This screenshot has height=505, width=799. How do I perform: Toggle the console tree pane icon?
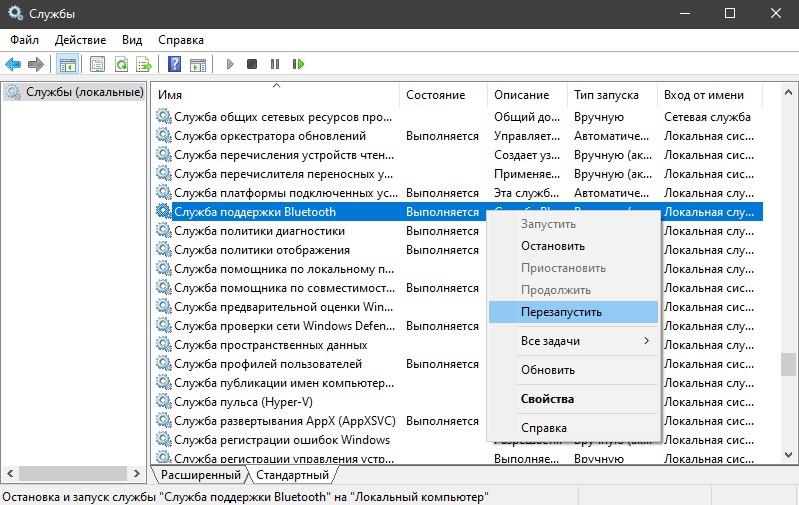click(67, 64)
